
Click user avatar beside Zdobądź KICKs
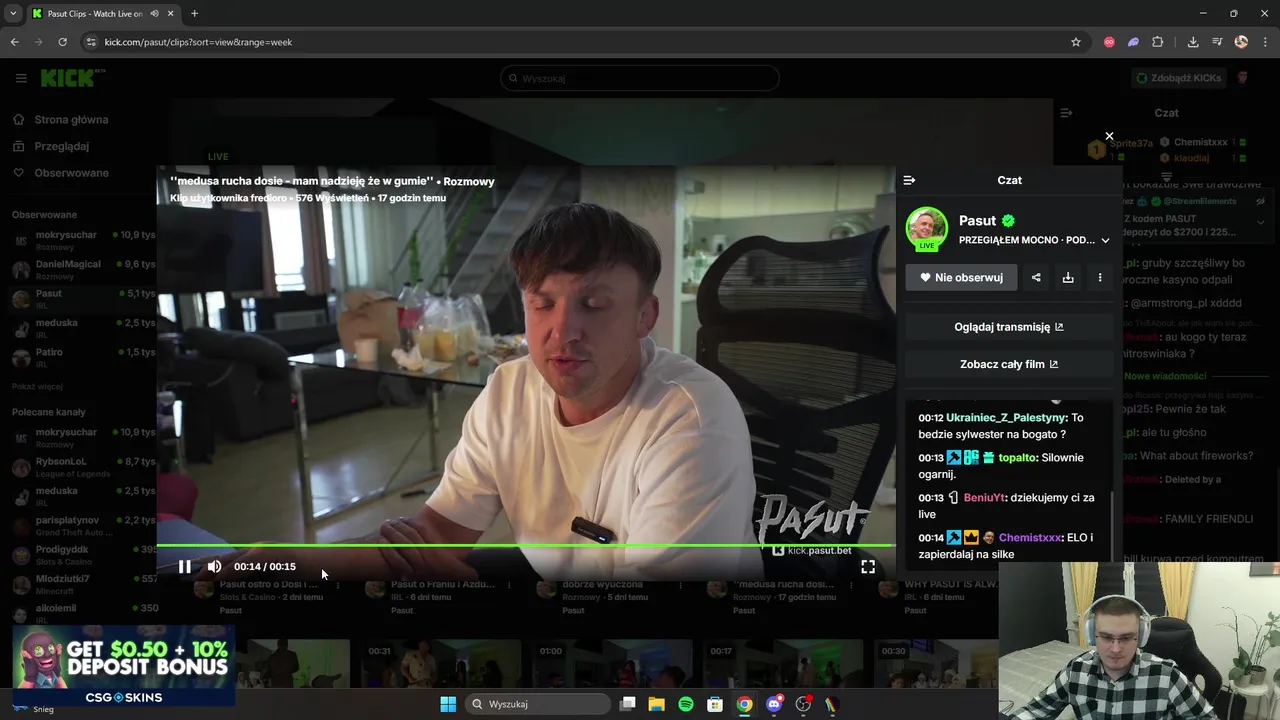1243,78
